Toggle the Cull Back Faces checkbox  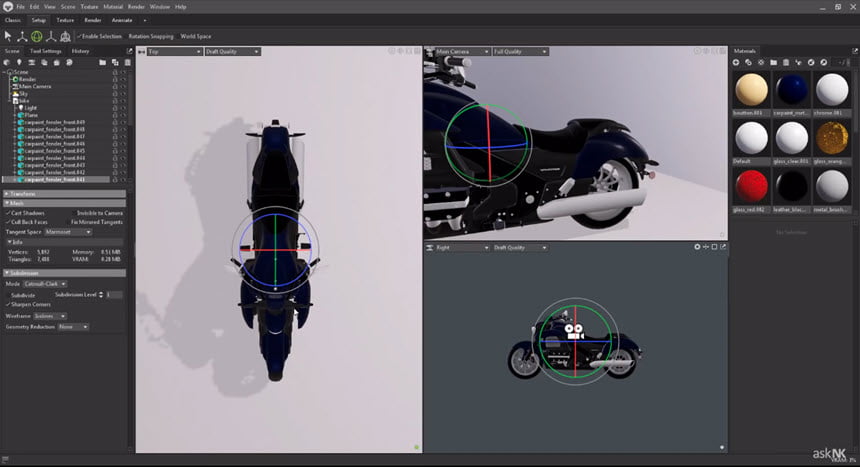8,222
